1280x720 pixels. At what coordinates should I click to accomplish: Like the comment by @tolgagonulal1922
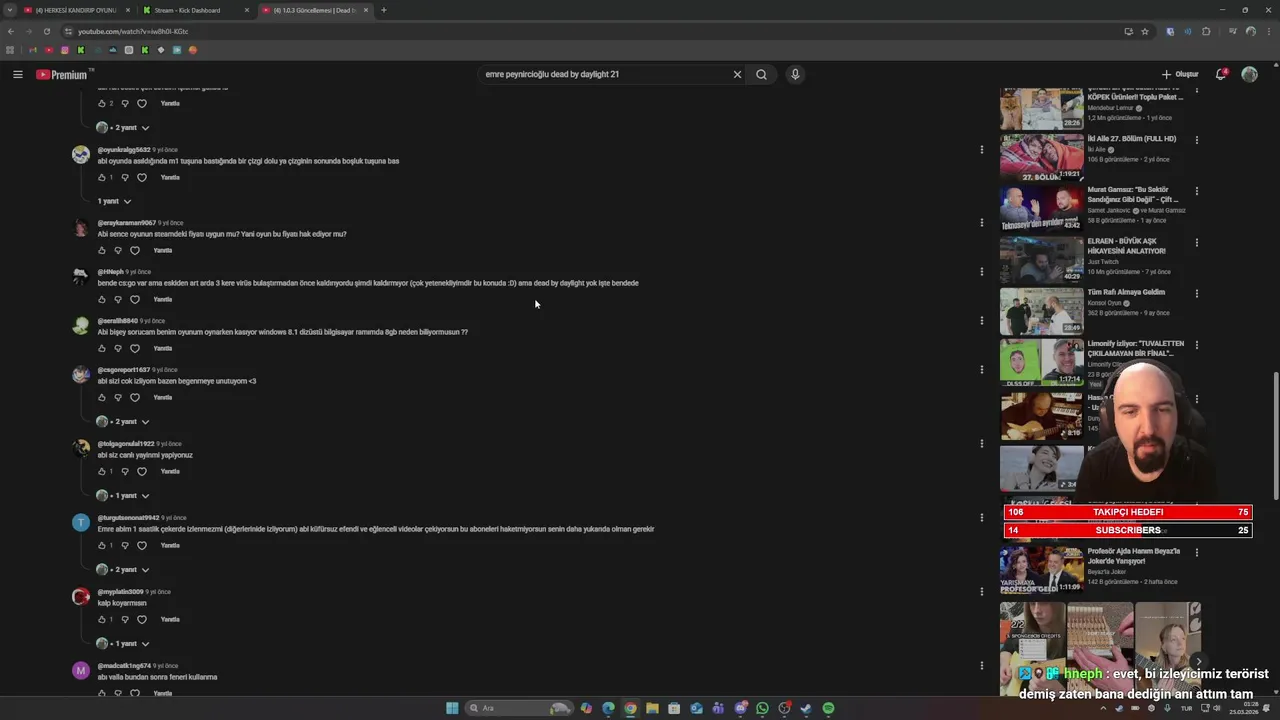coord(101,471)
